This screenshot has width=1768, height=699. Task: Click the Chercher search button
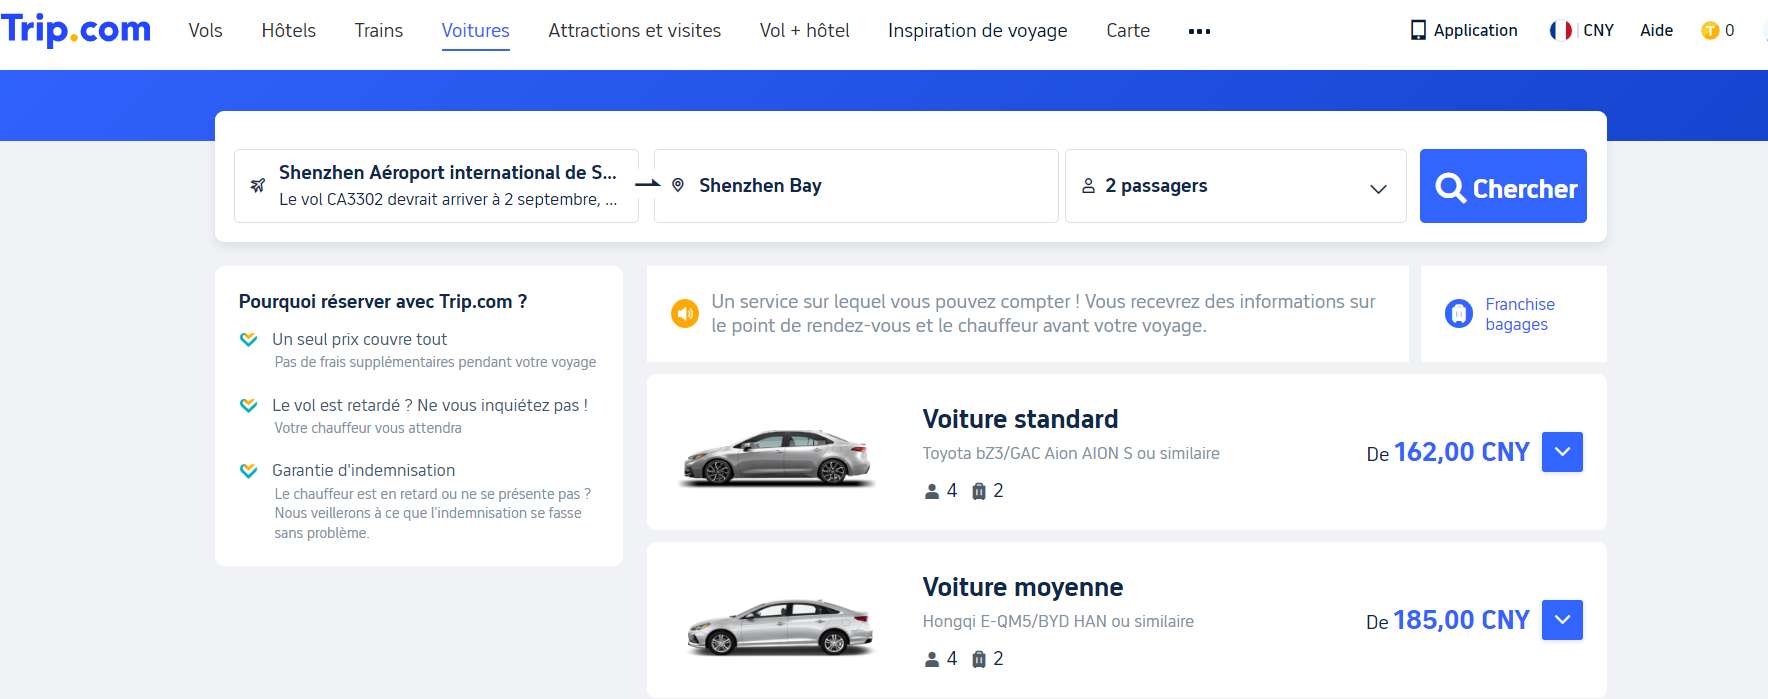pyautogui.click(x=1503, y=186)
